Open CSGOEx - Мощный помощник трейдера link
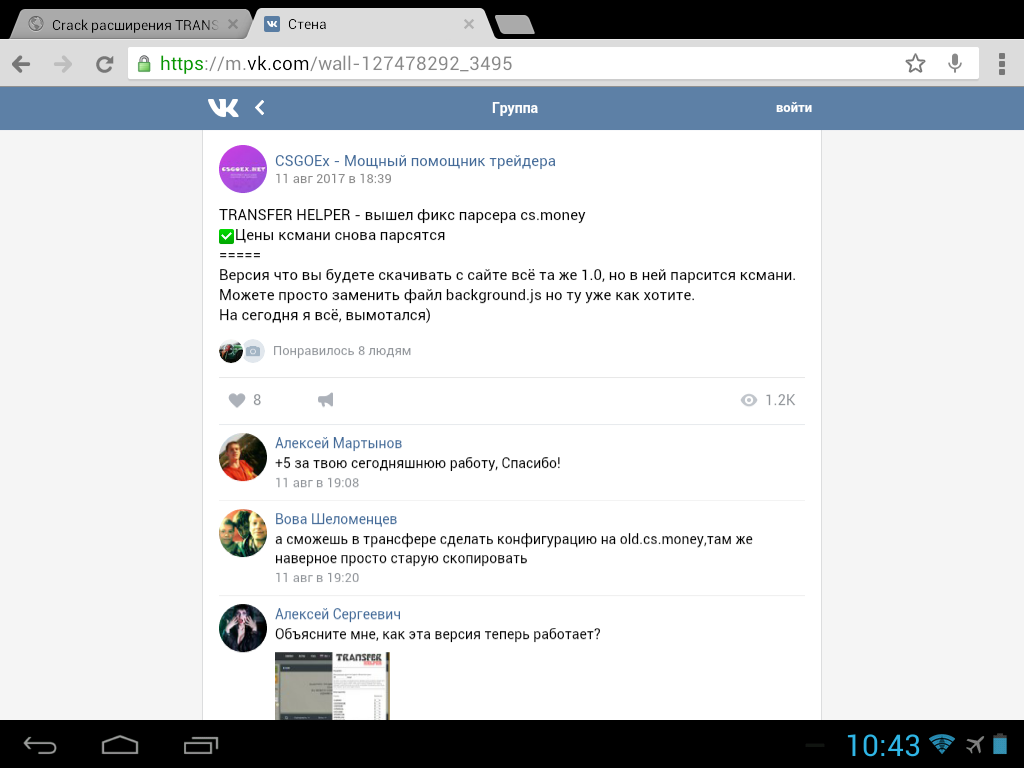This screenshot has width=1024, height=768. 415,161
